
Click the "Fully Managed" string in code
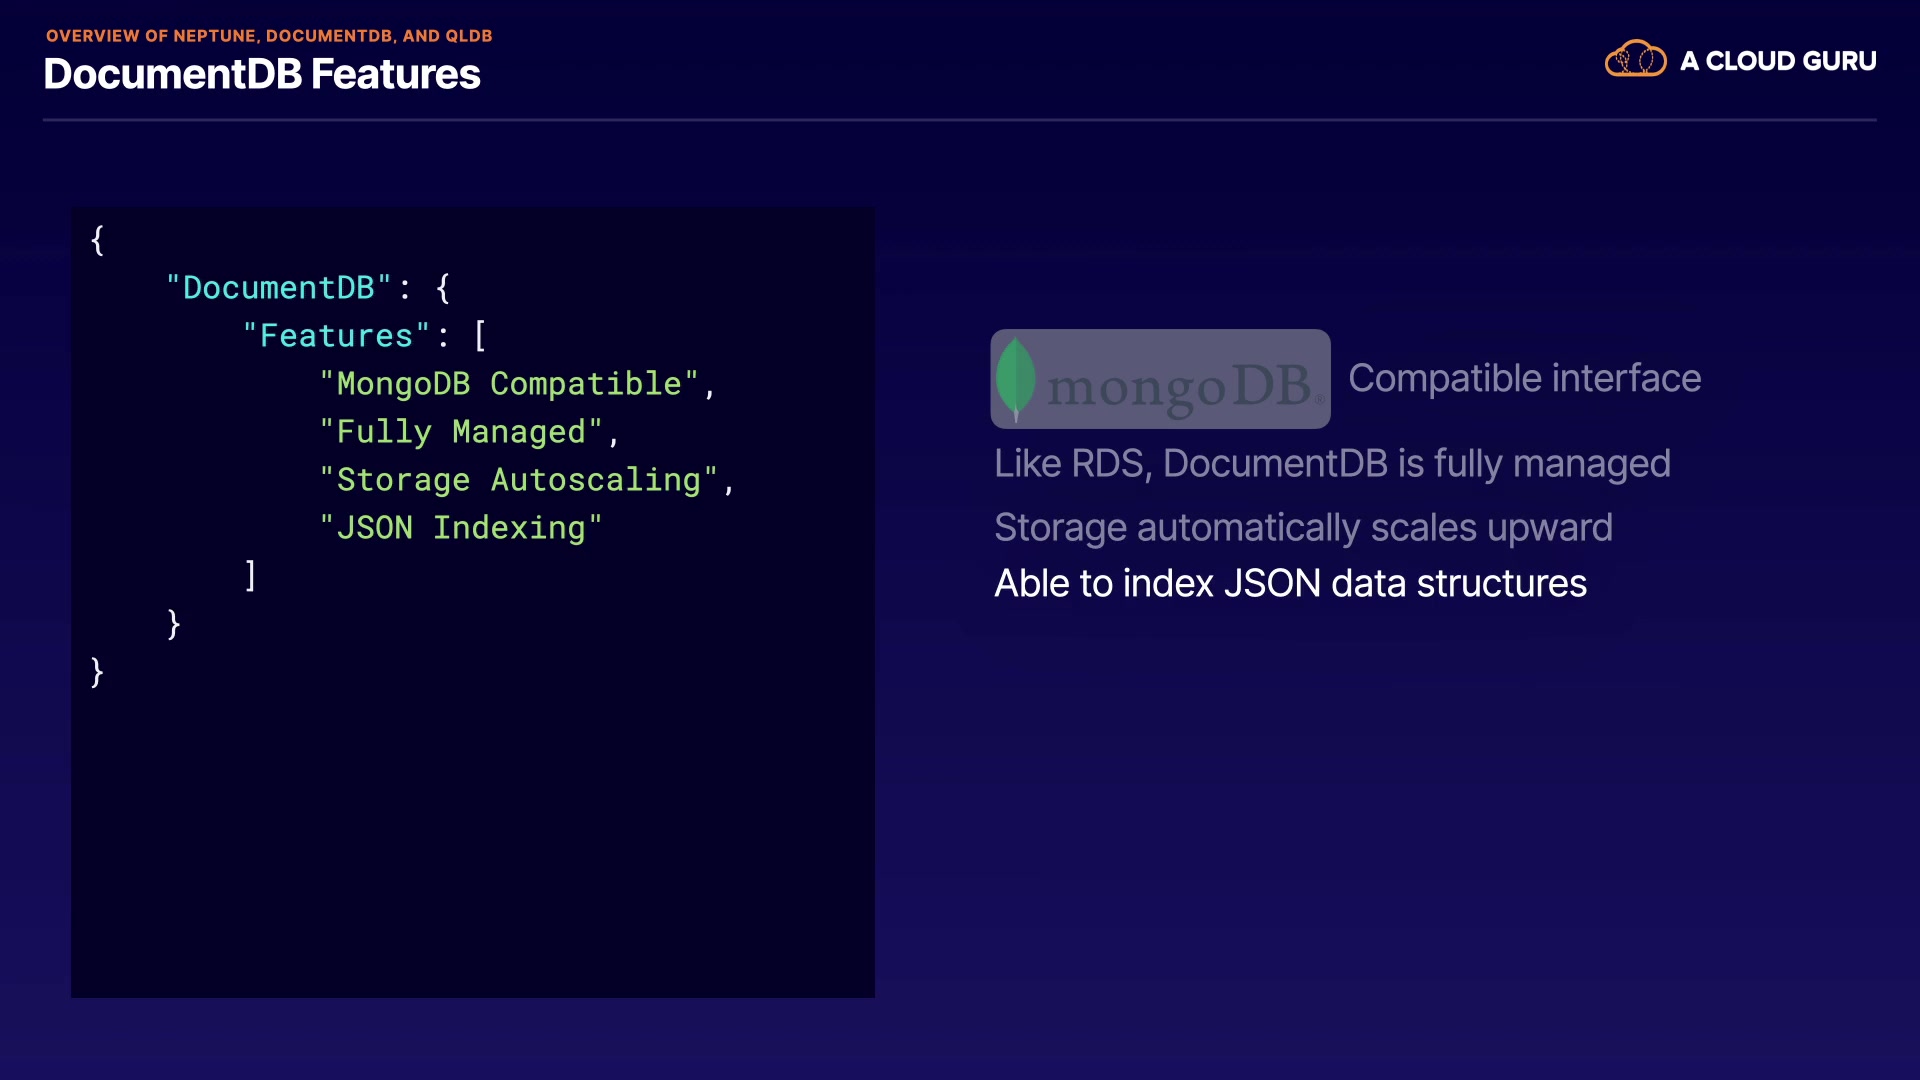point(460,432)
